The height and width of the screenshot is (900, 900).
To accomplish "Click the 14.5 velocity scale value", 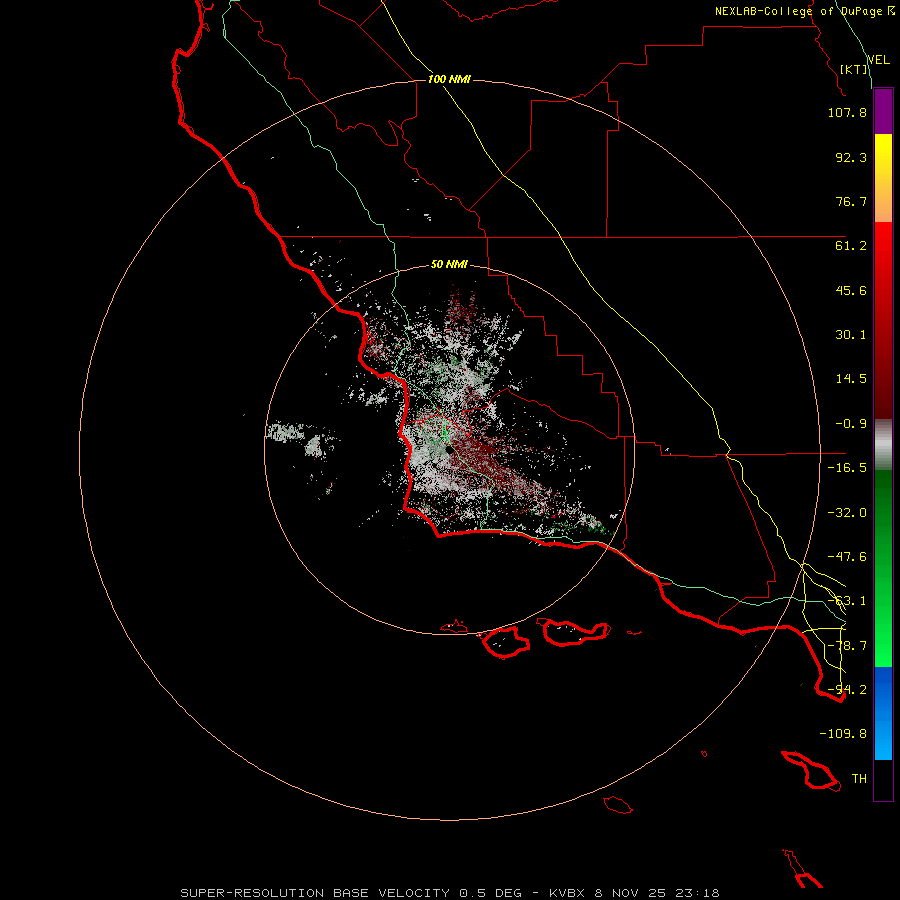I will (851, 379).
